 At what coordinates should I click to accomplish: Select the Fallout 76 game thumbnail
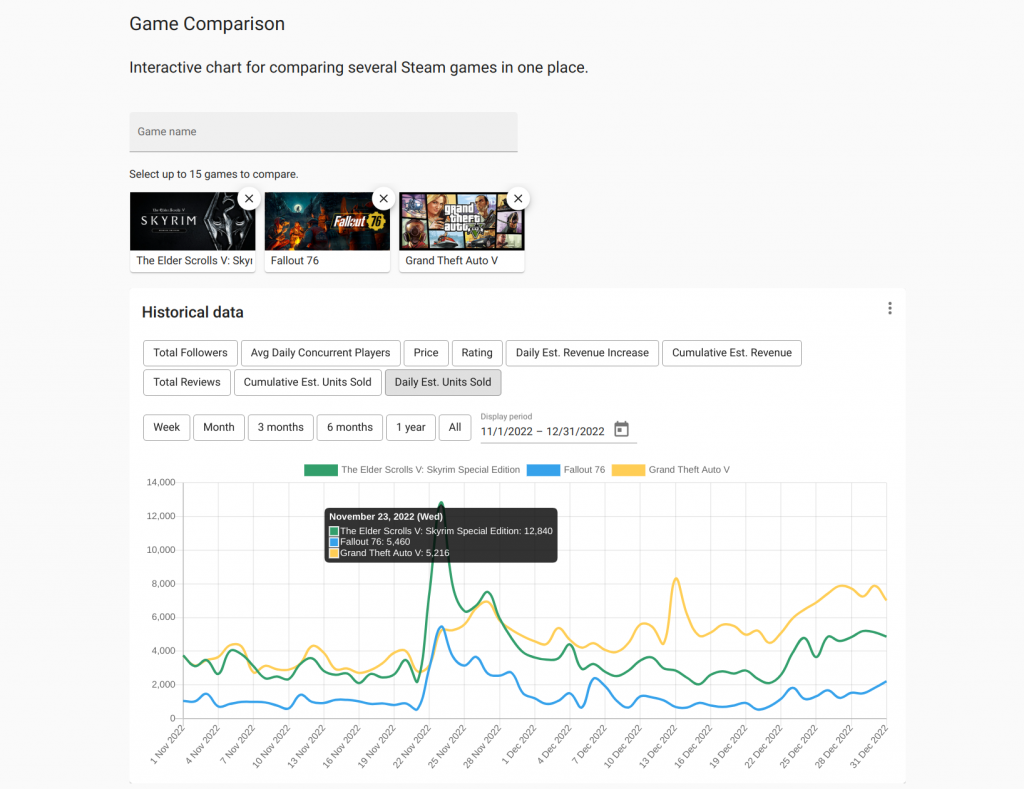(327, 221)
